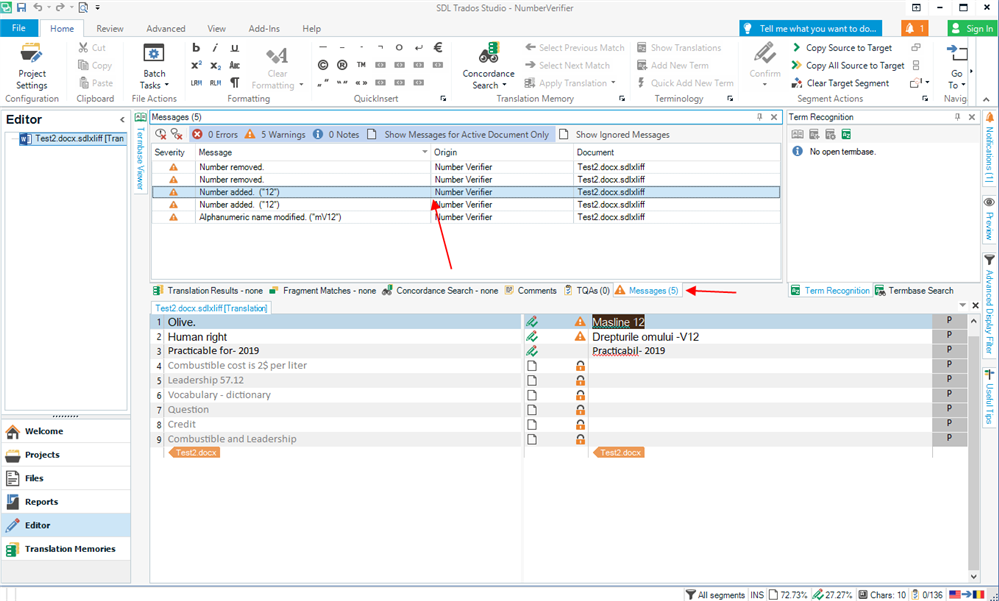Click the Batch Tasks icon

coord(154,54)
